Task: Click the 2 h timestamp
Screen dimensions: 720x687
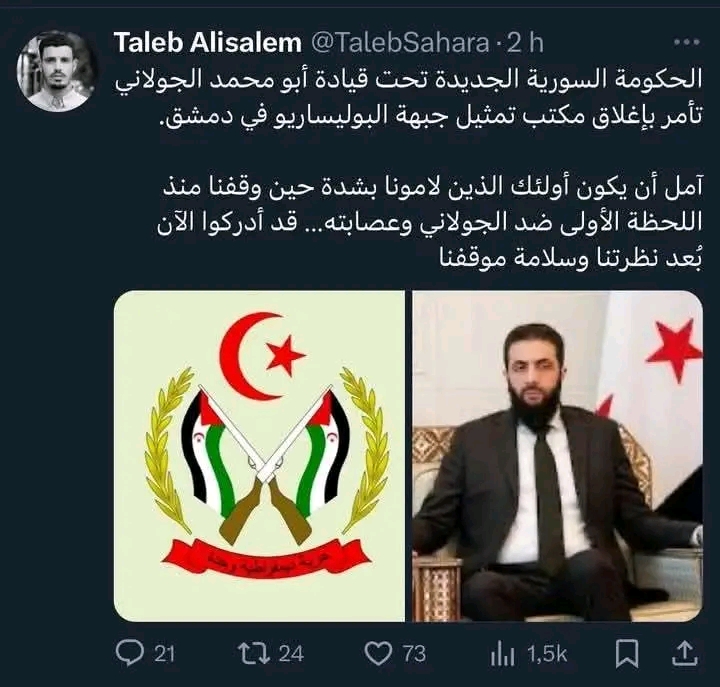Action: (525, 43)
